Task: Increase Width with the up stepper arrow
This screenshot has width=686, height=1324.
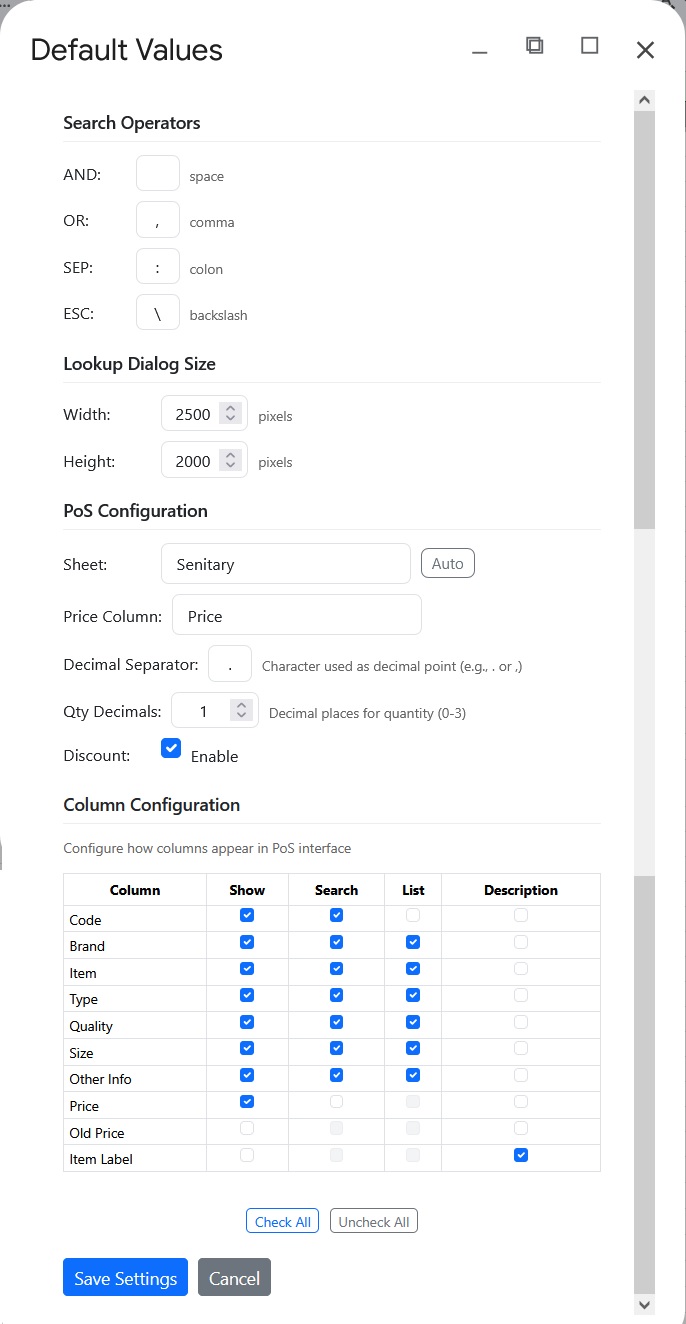Action: [x=231, y=408]
